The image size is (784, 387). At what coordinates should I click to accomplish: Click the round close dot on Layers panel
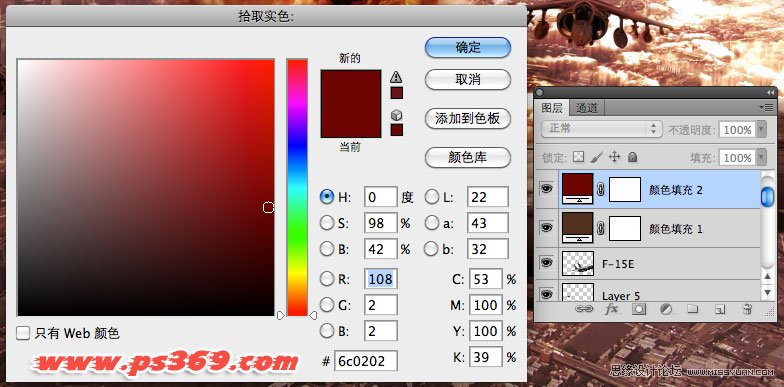540,93
